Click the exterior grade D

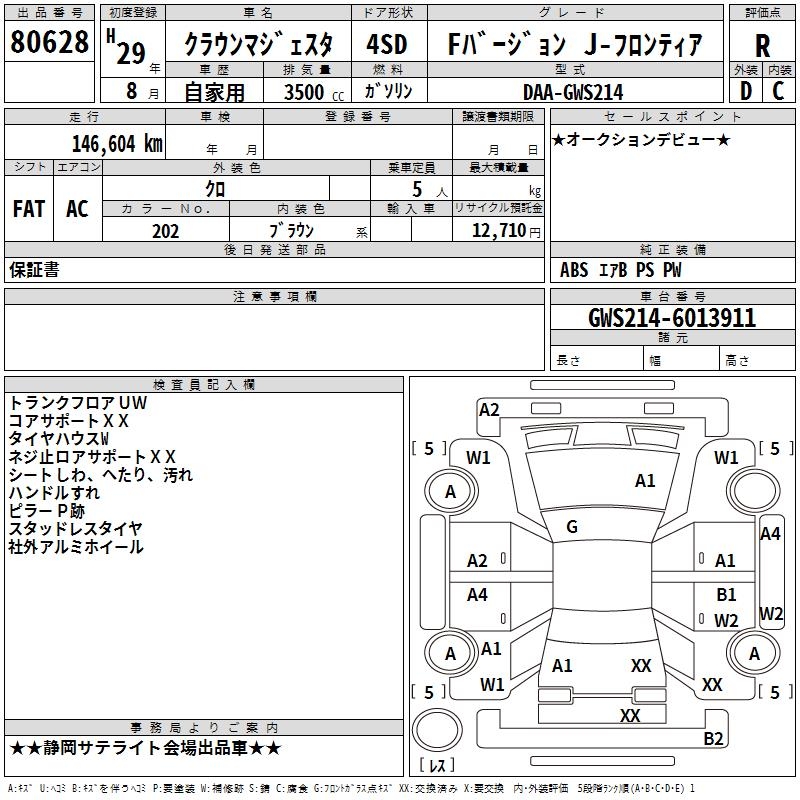pos(745,91)
